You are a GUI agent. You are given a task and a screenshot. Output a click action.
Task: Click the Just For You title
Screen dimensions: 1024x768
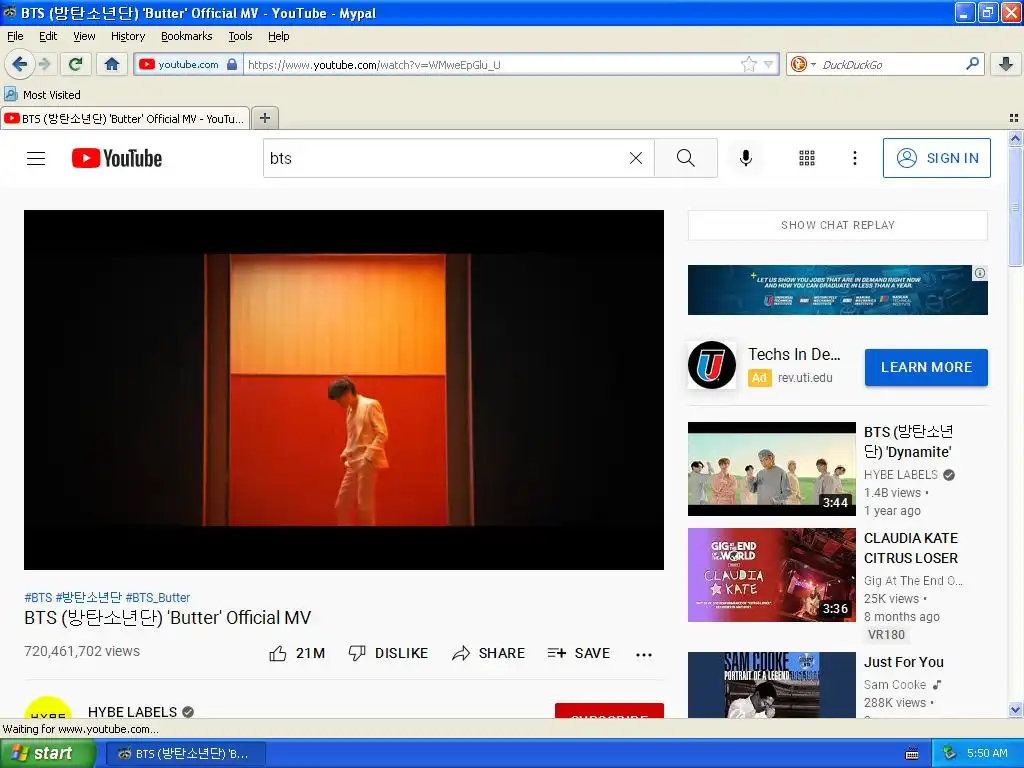pyautogui.click(x=904, y=662)
